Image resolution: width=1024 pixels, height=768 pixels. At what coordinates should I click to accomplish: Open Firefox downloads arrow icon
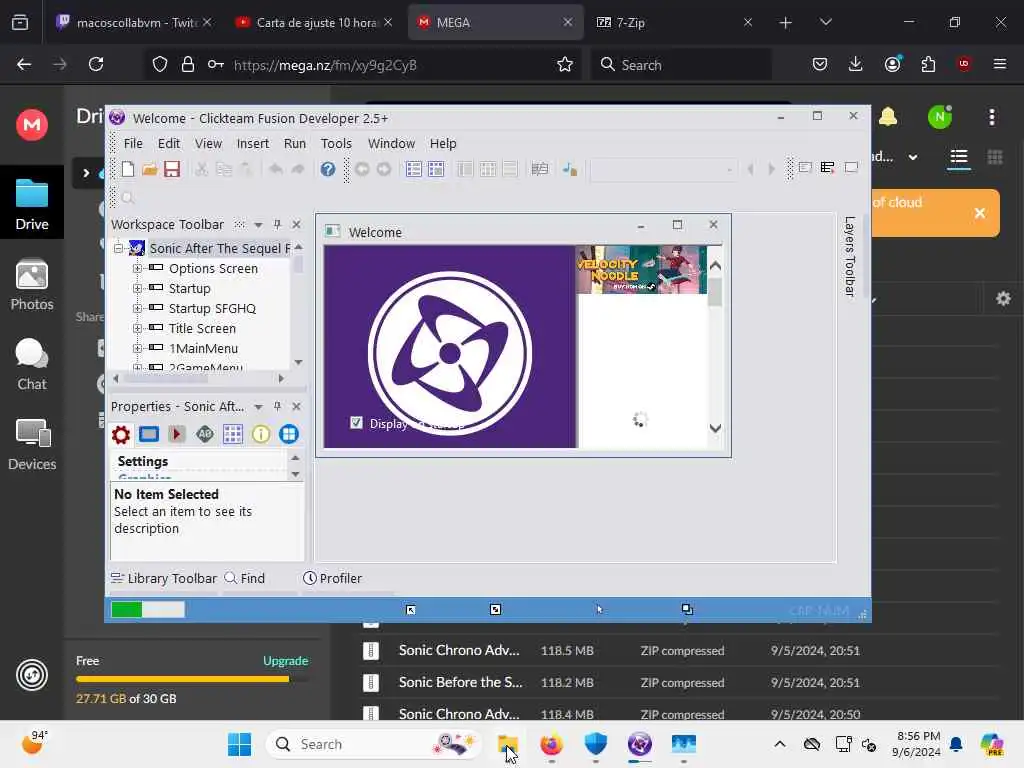click(x=856, y=64)
